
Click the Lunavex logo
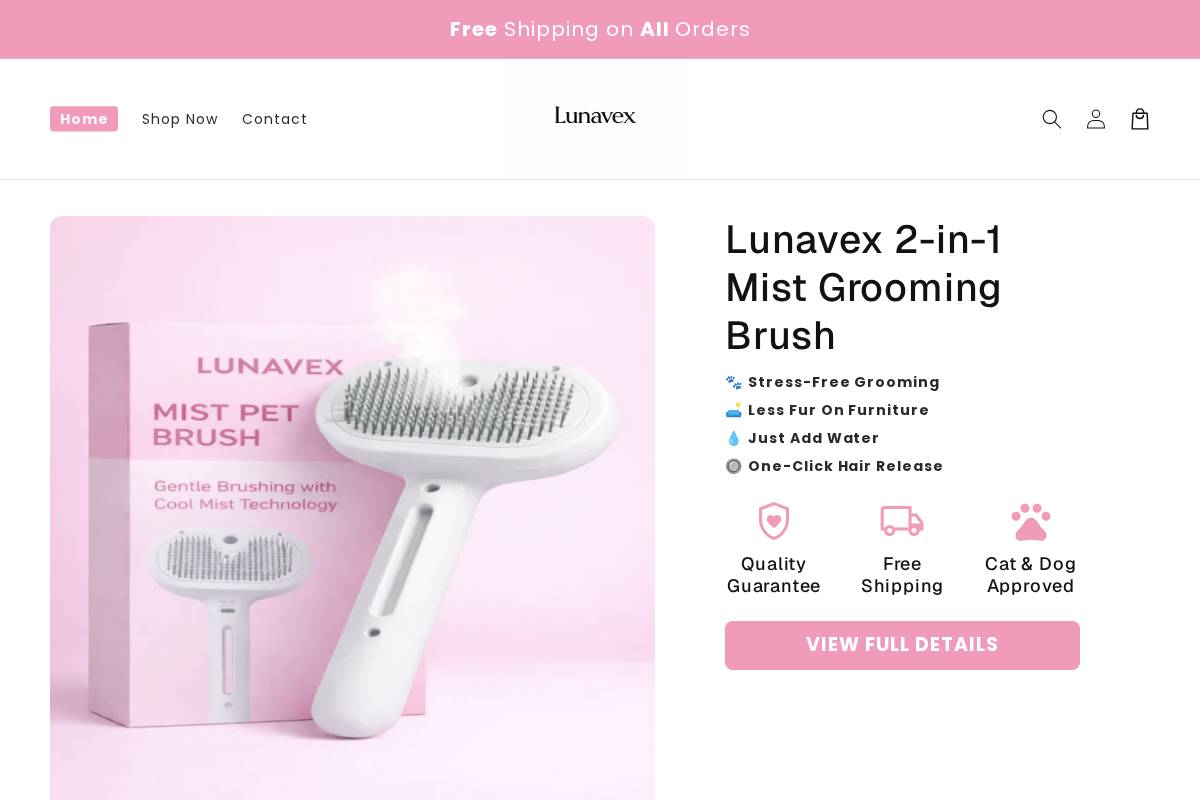point(595,116)
